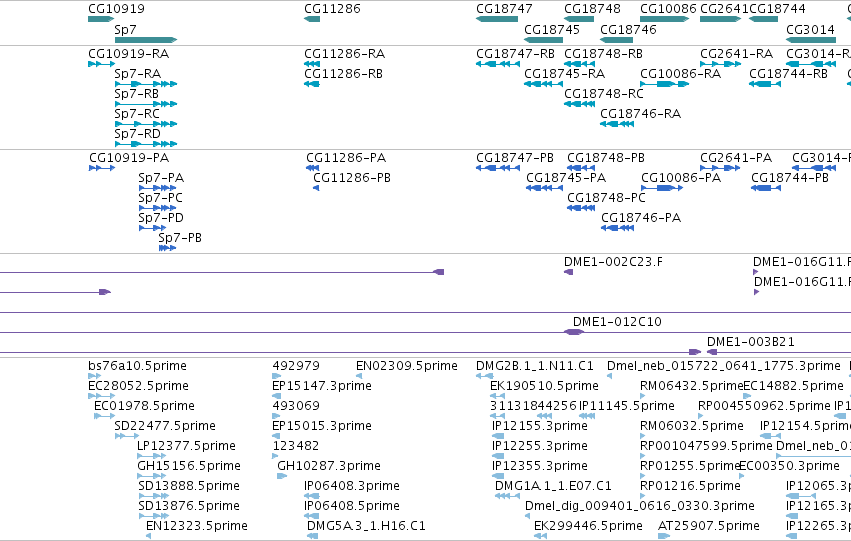Screen dimensions: 851x541
Task: Select the CG18745 gene label
Action: click(x=552, y=29)
